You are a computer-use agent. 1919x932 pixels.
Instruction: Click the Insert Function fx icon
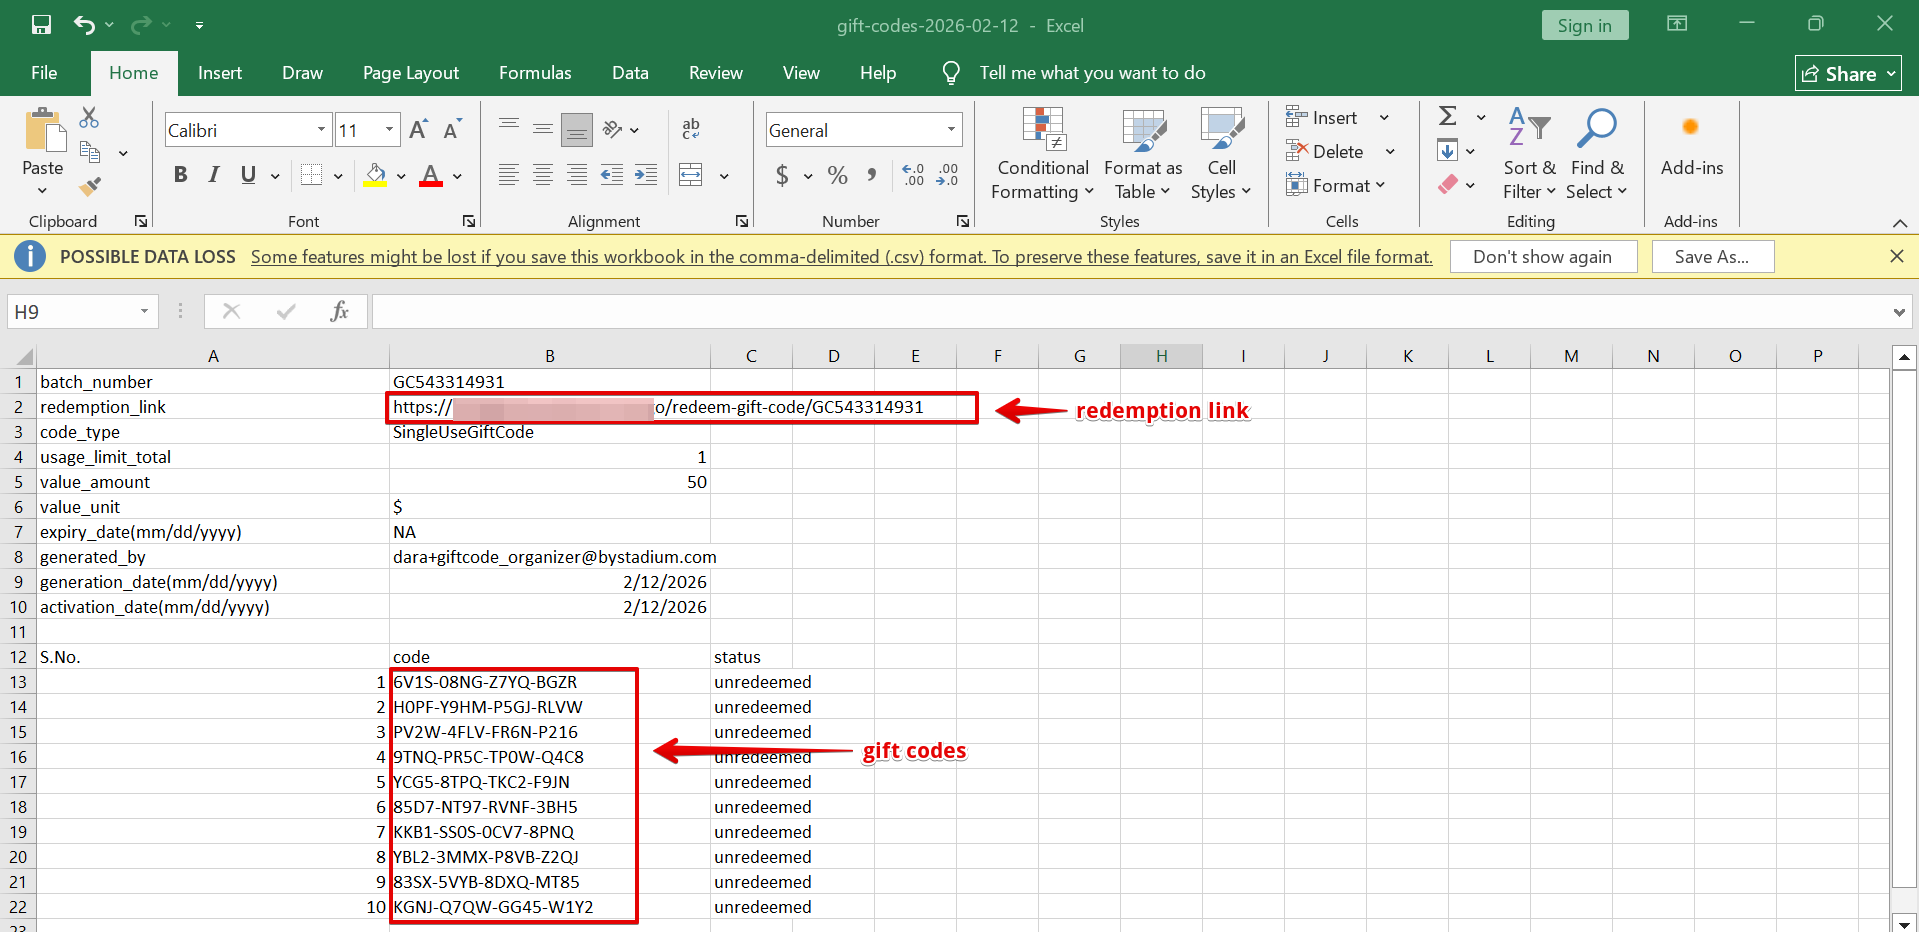click(x=339, y=311)
